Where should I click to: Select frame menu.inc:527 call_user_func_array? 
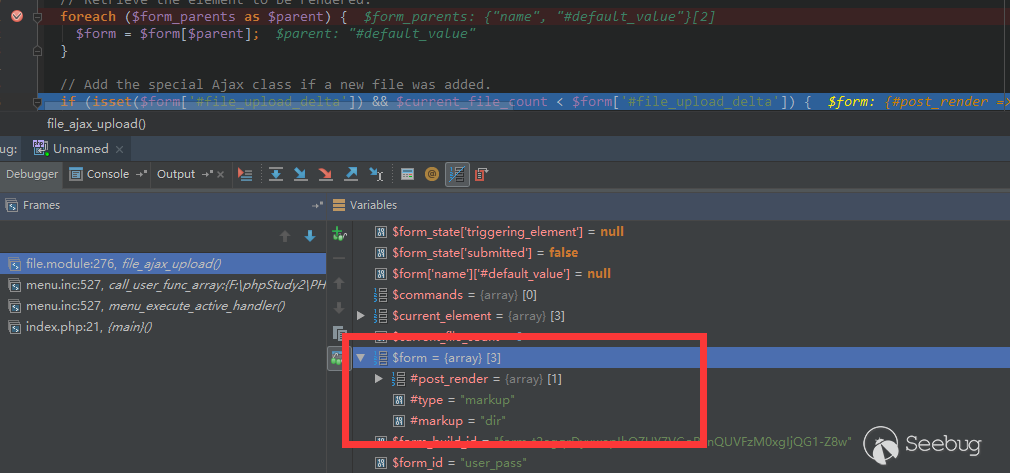click(163, 285)
